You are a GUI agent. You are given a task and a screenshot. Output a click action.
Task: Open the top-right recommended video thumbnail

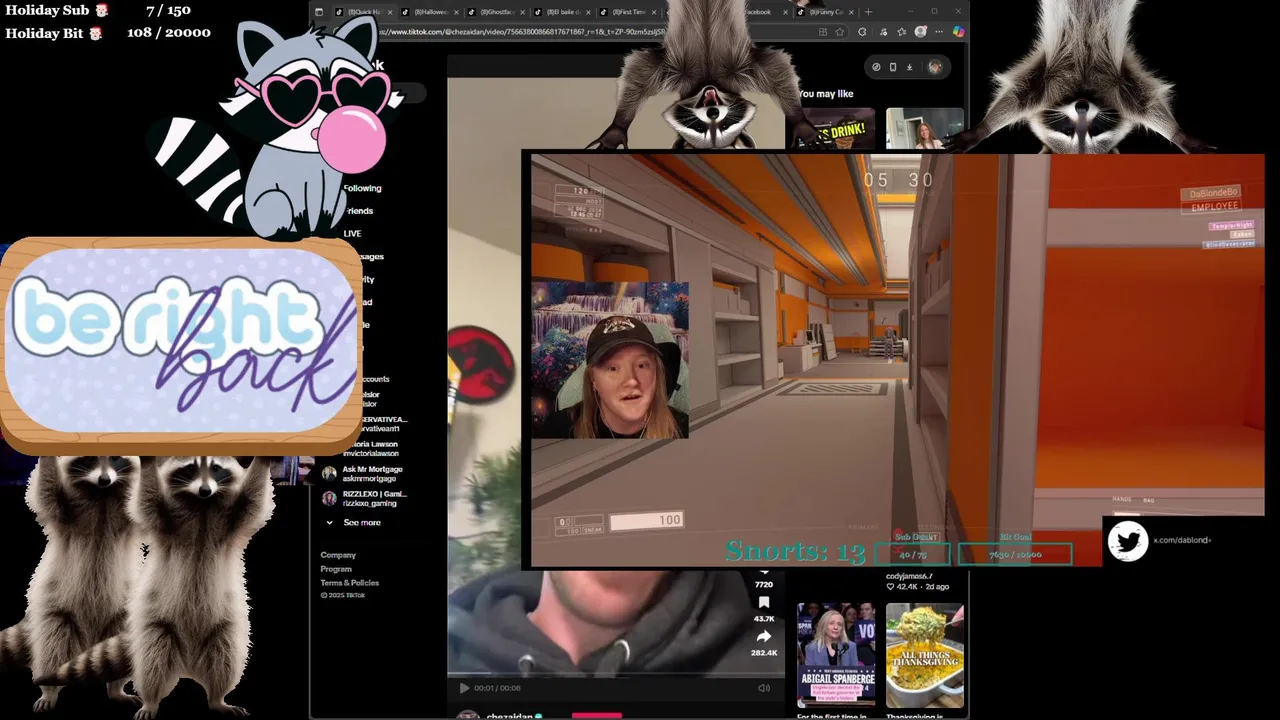[x=925, y=129]
